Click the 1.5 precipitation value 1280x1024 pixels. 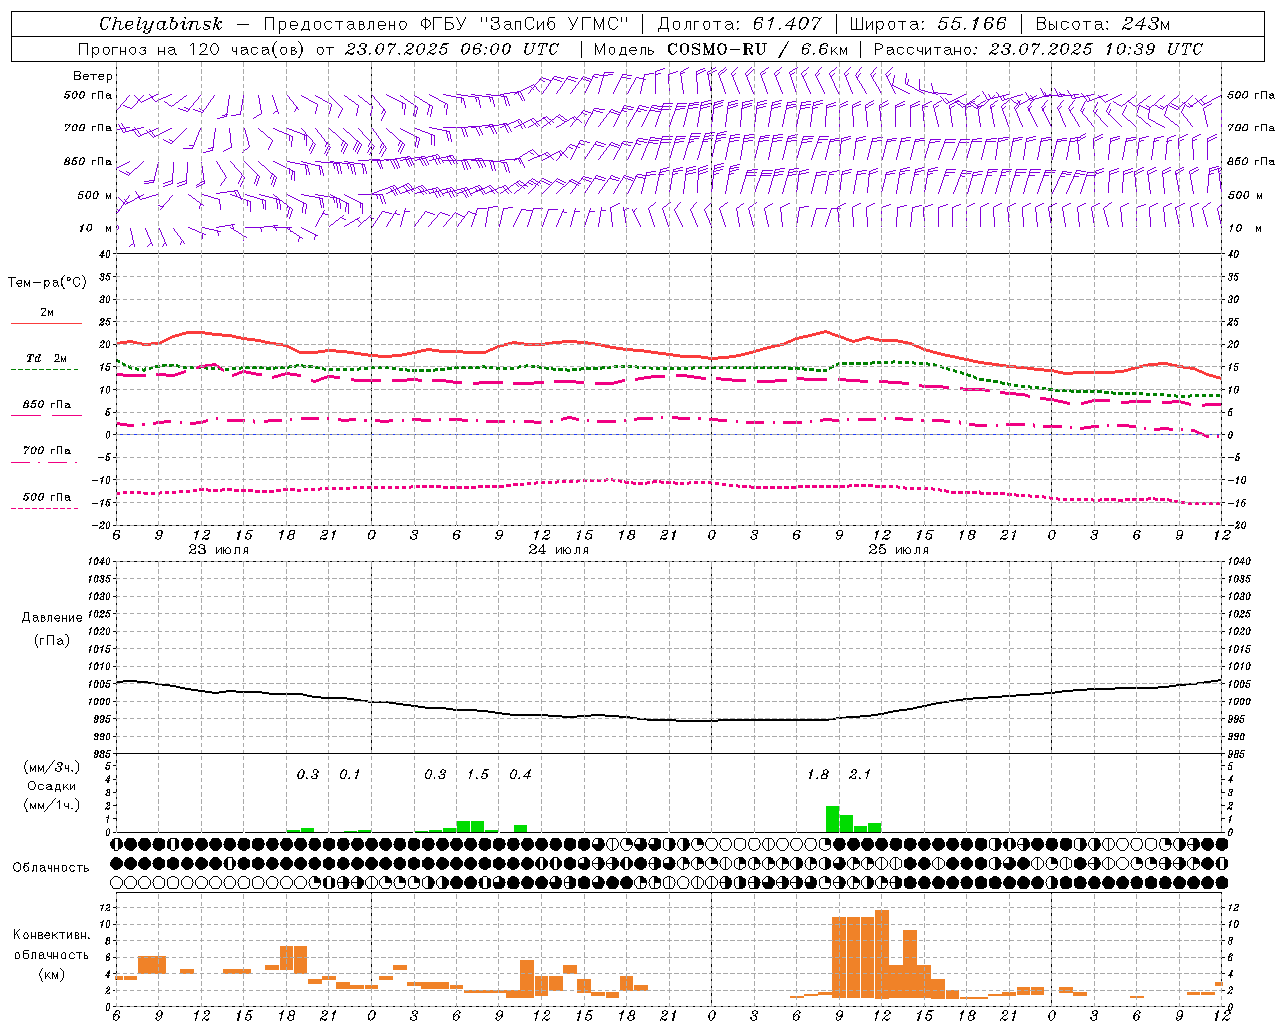click(478, 774)
